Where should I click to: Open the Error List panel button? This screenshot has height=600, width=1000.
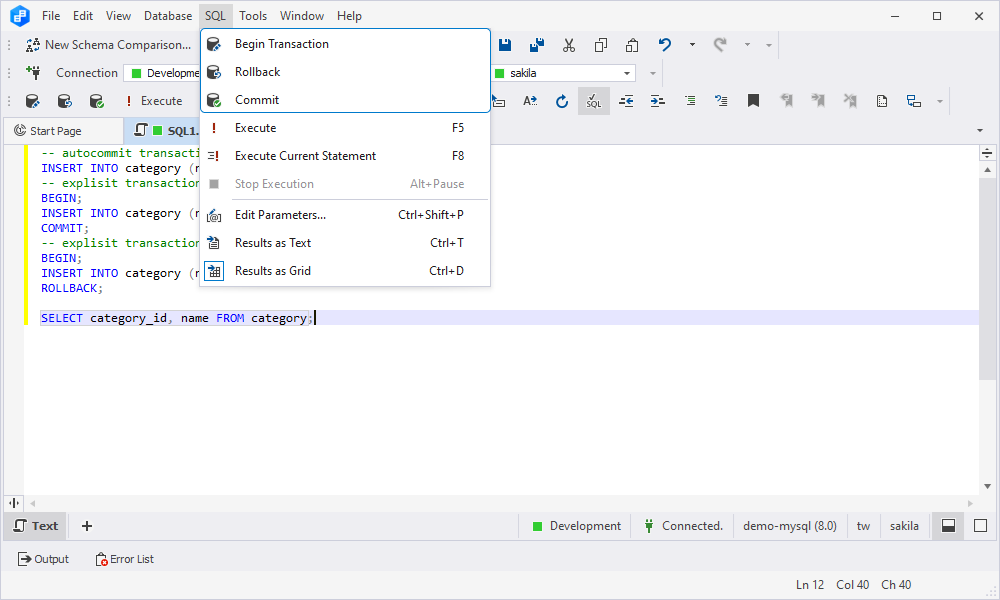(x=125, y=559)
